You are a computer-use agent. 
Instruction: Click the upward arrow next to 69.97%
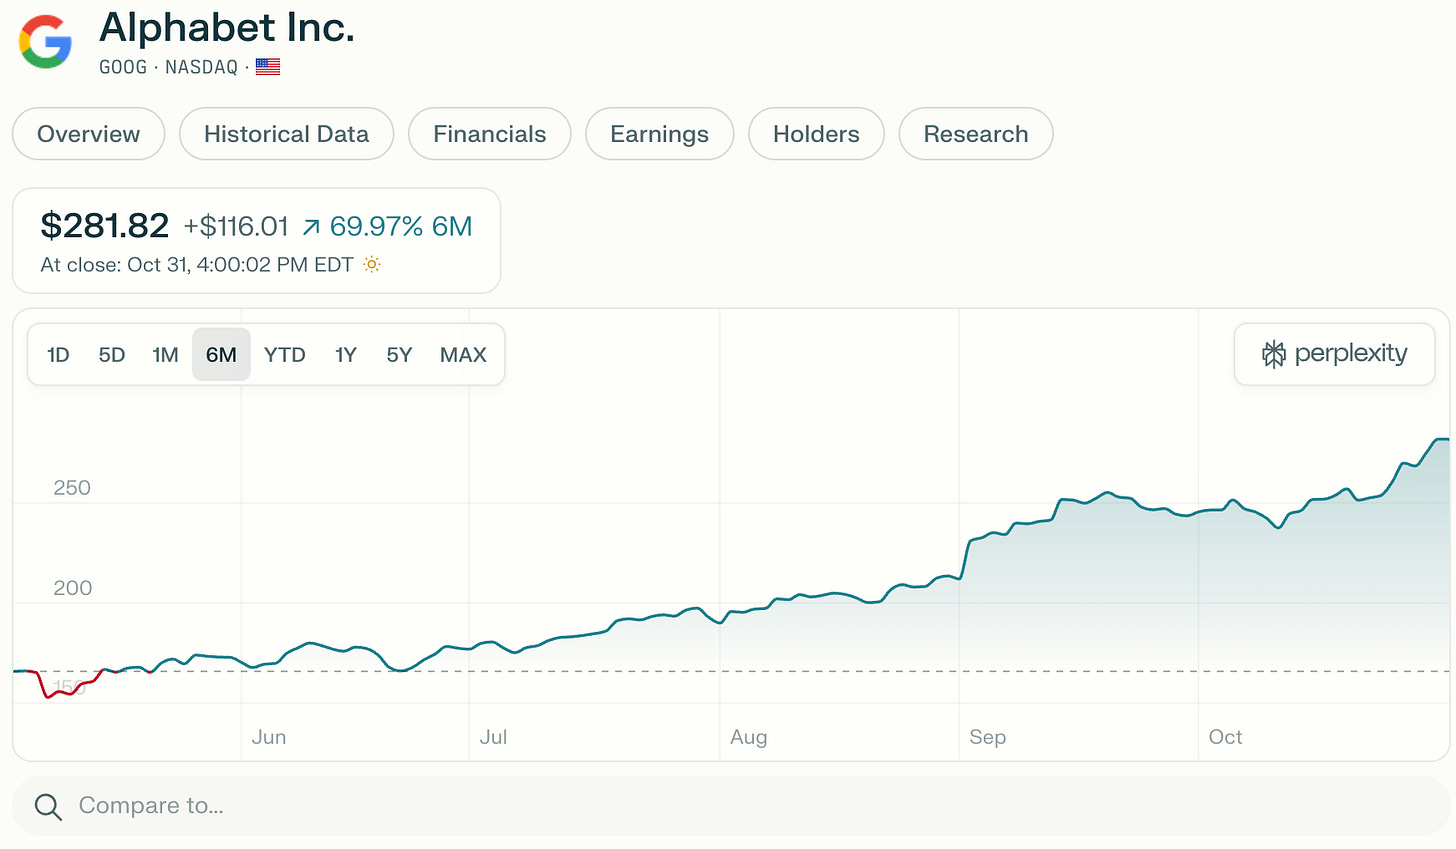click(x=311, y=228)
